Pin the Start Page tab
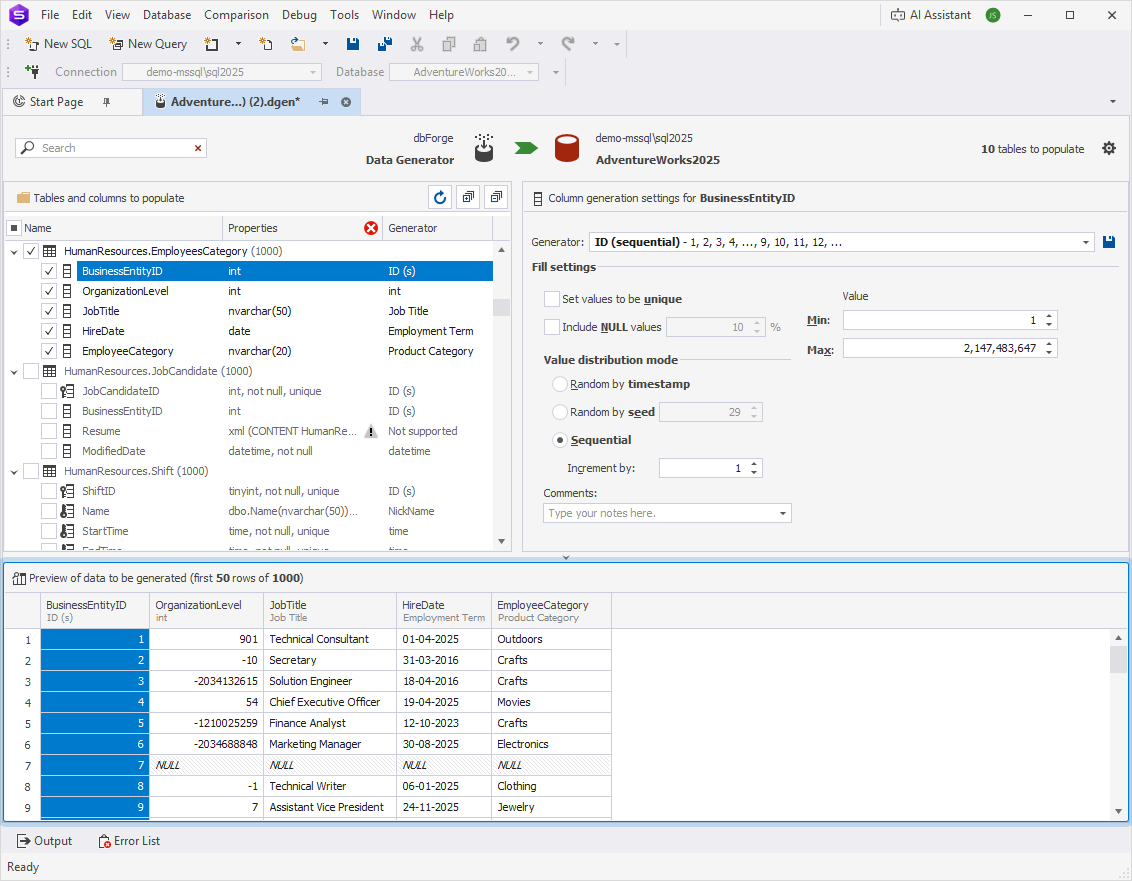The height and width of the screenshot is (881, 1132). (106, 102)
